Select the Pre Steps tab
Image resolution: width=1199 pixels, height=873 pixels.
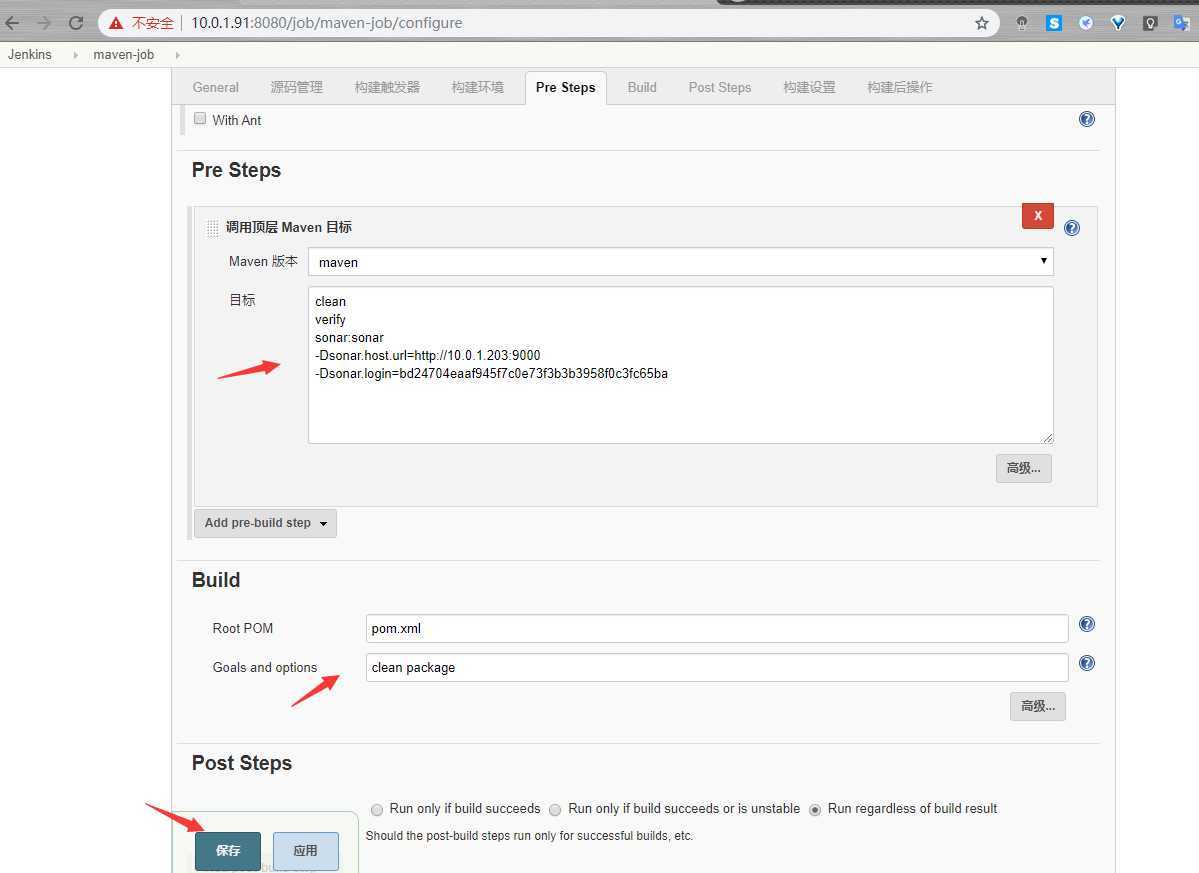(566, 88)
